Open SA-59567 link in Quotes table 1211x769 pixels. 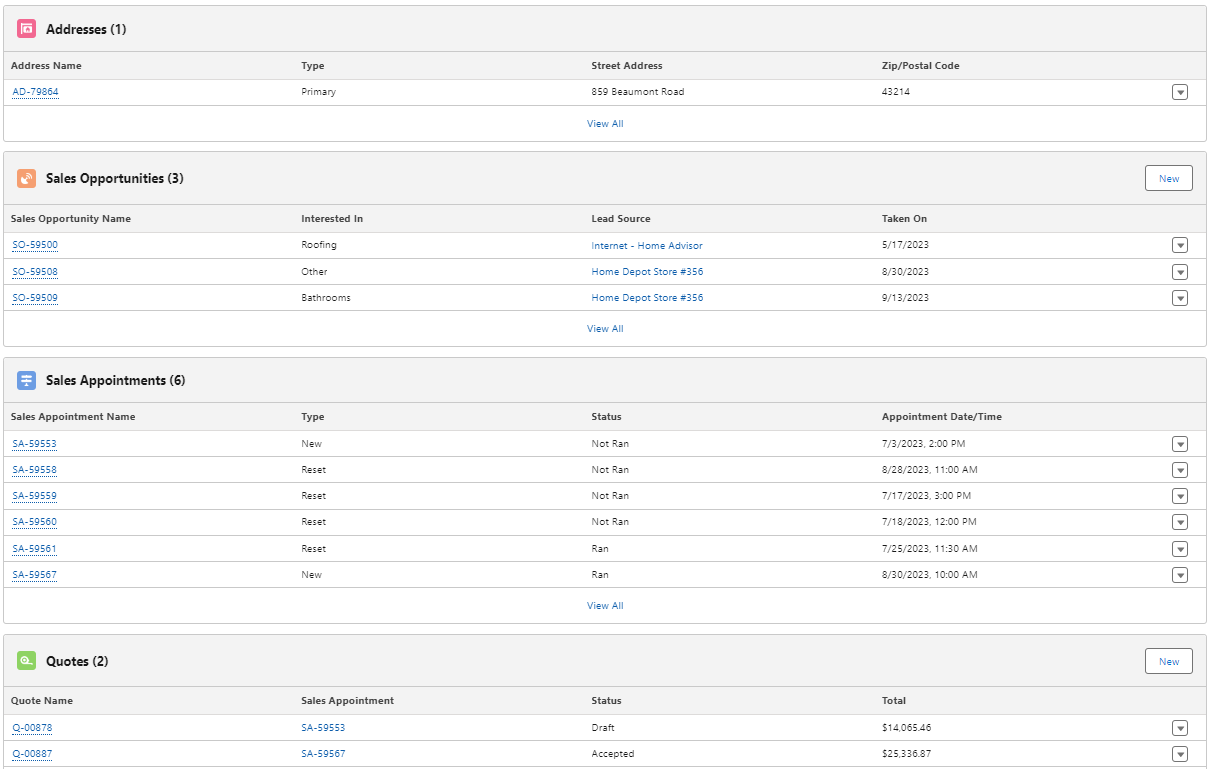(x=323, y=753)
